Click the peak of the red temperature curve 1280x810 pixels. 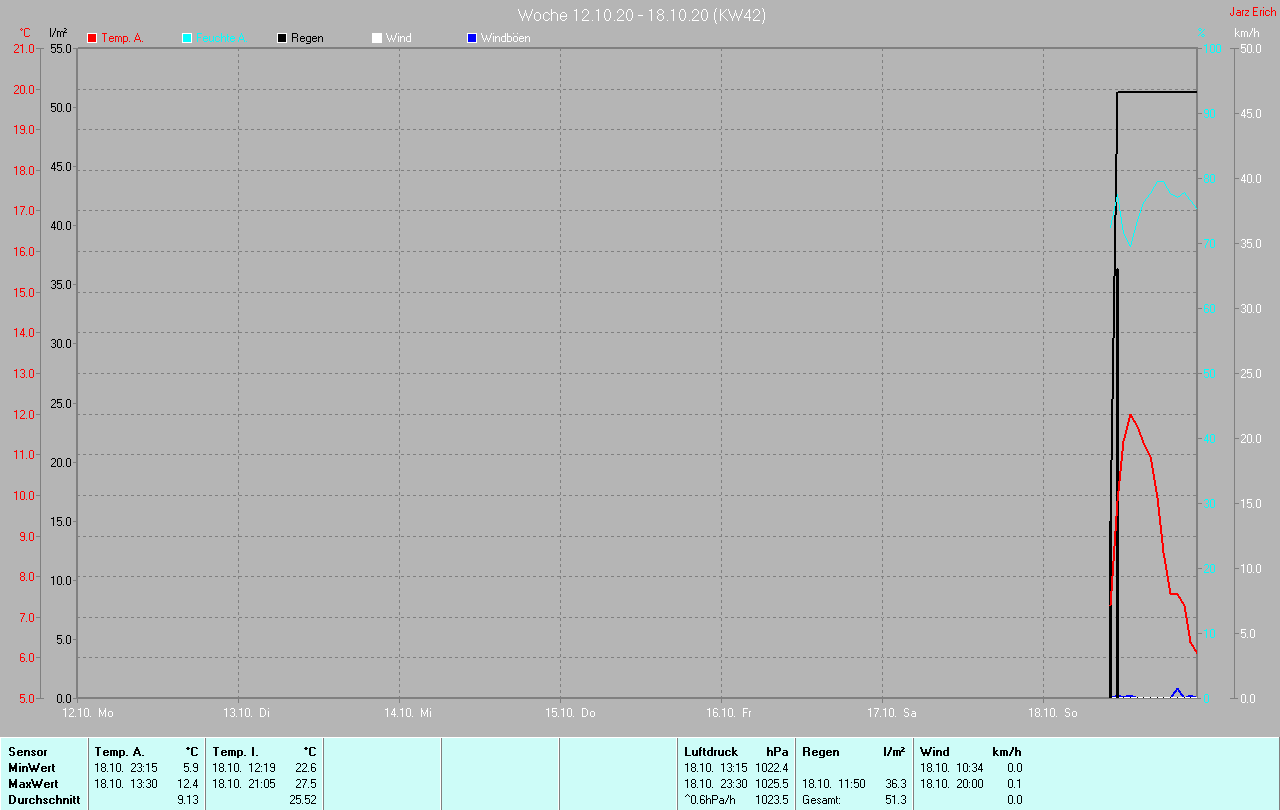click(1130, 415)
